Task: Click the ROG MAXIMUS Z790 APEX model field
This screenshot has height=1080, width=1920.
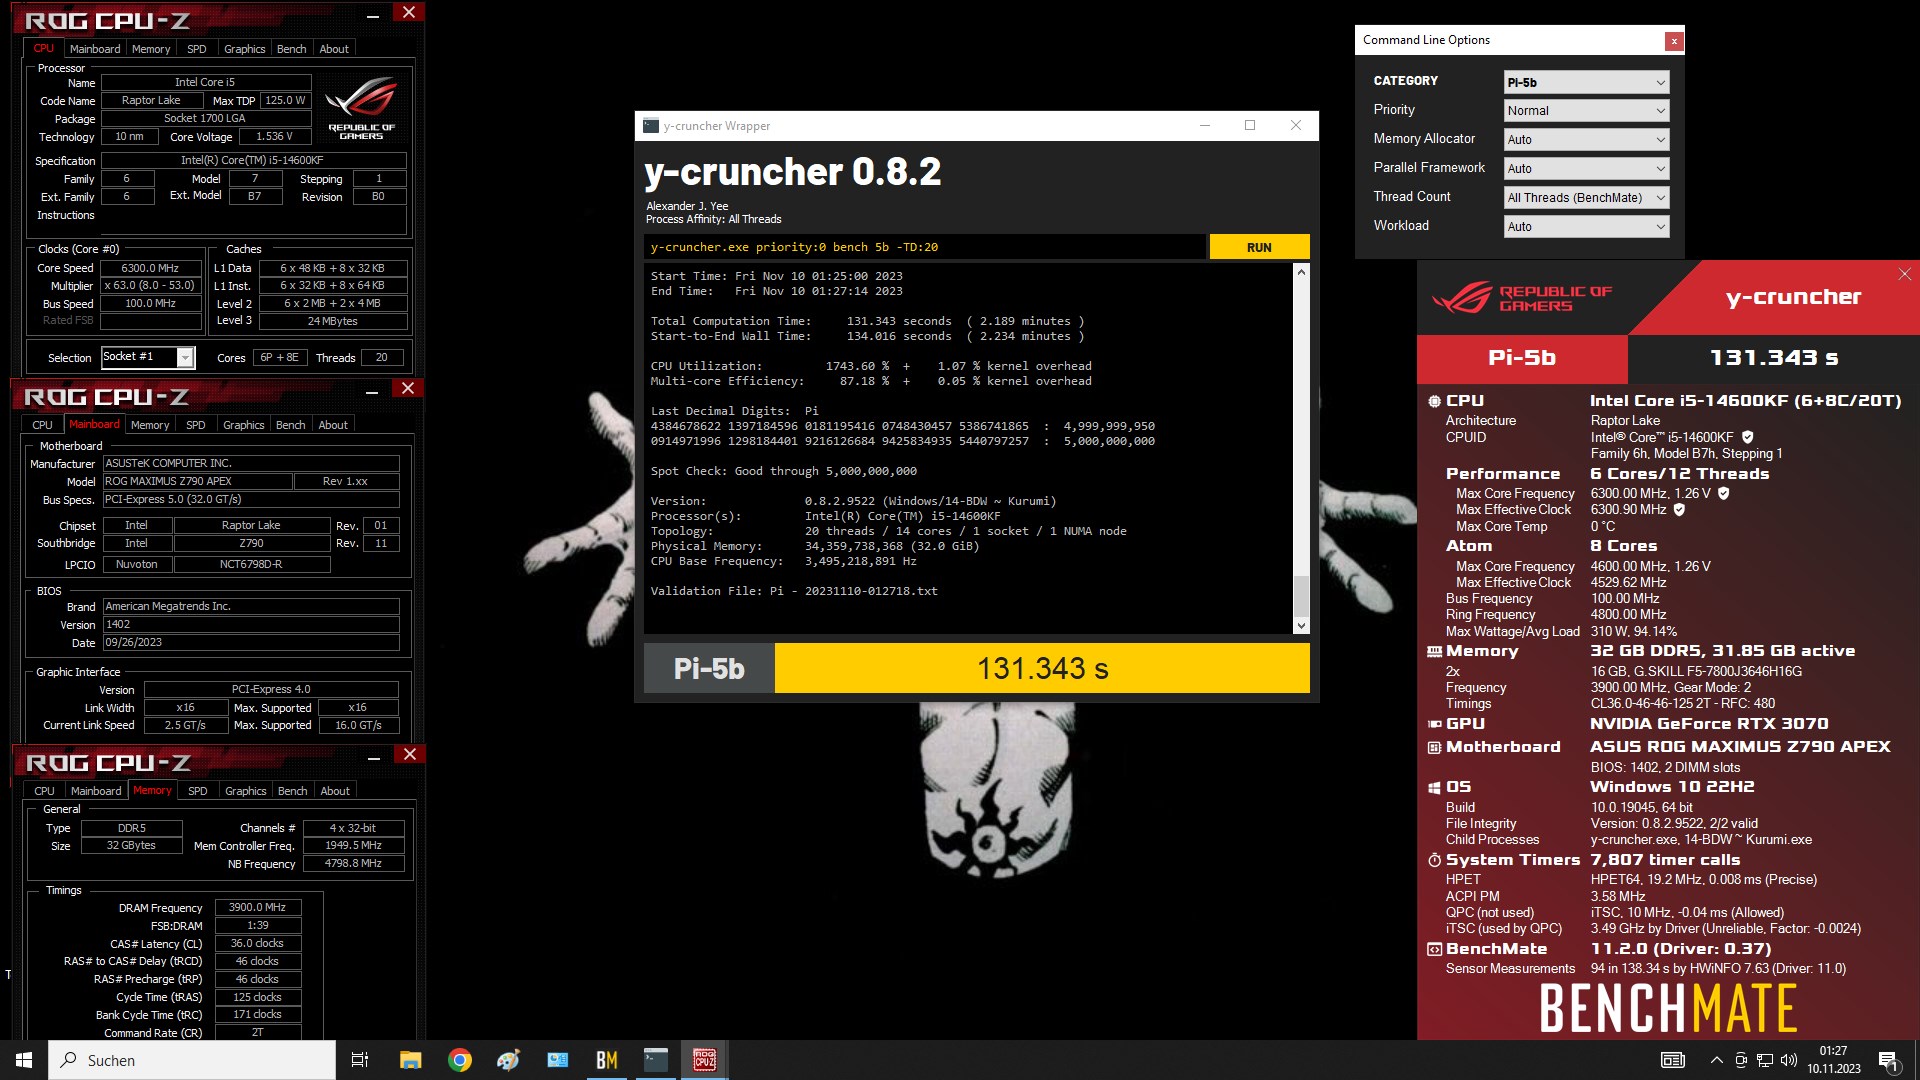Action: (x=197, y=482)
